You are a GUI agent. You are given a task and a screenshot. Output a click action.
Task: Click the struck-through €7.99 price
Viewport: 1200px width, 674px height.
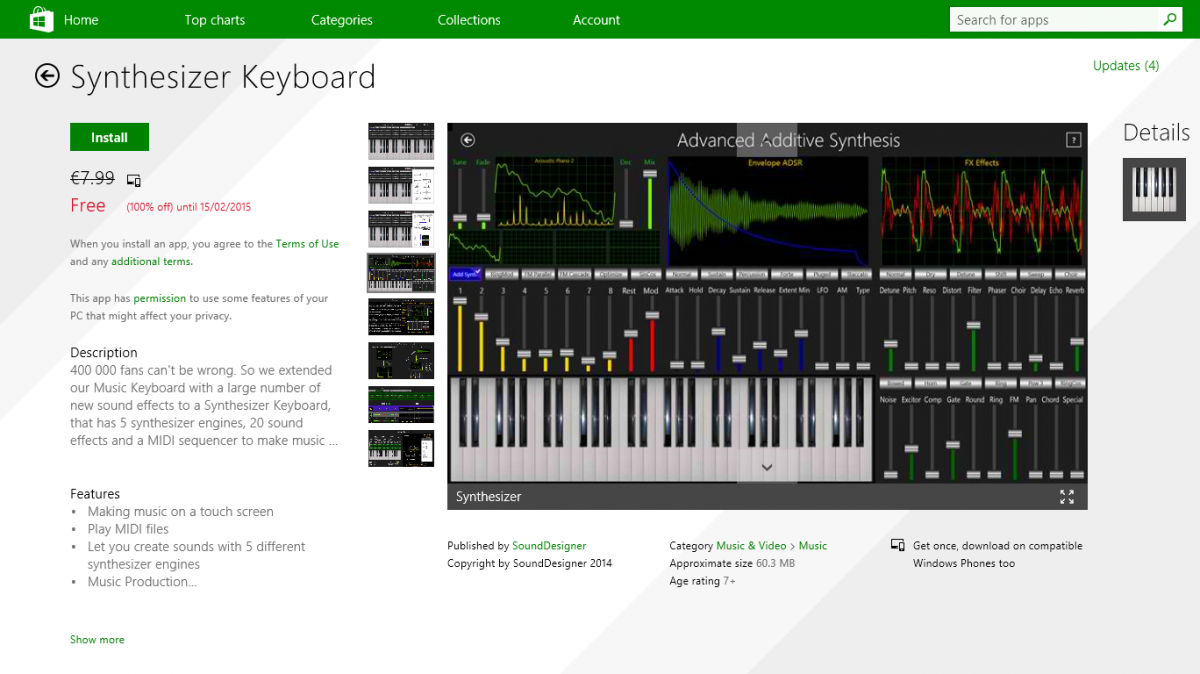(x=92, y=178)
